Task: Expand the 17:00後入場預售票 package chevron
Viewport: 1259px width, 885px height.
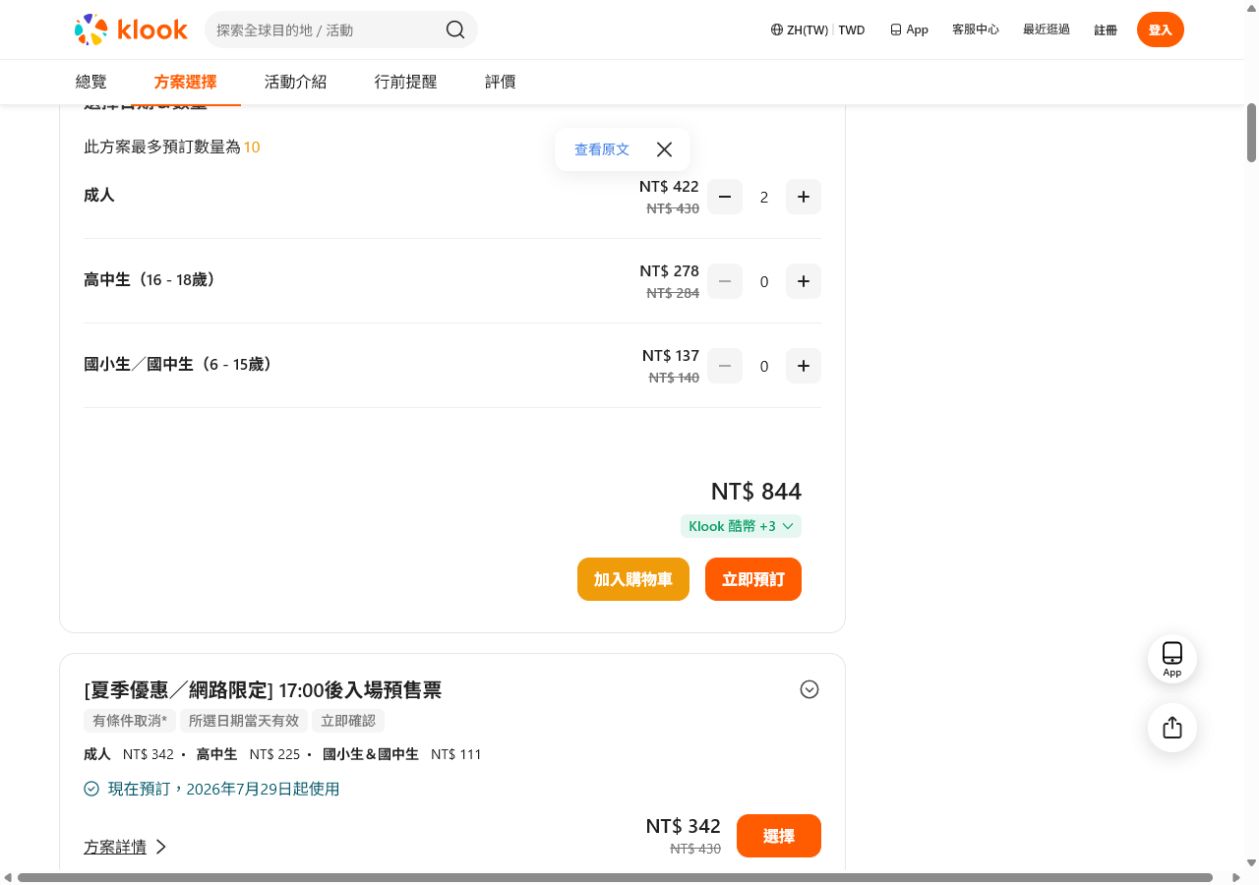Action: coord(810,689)
